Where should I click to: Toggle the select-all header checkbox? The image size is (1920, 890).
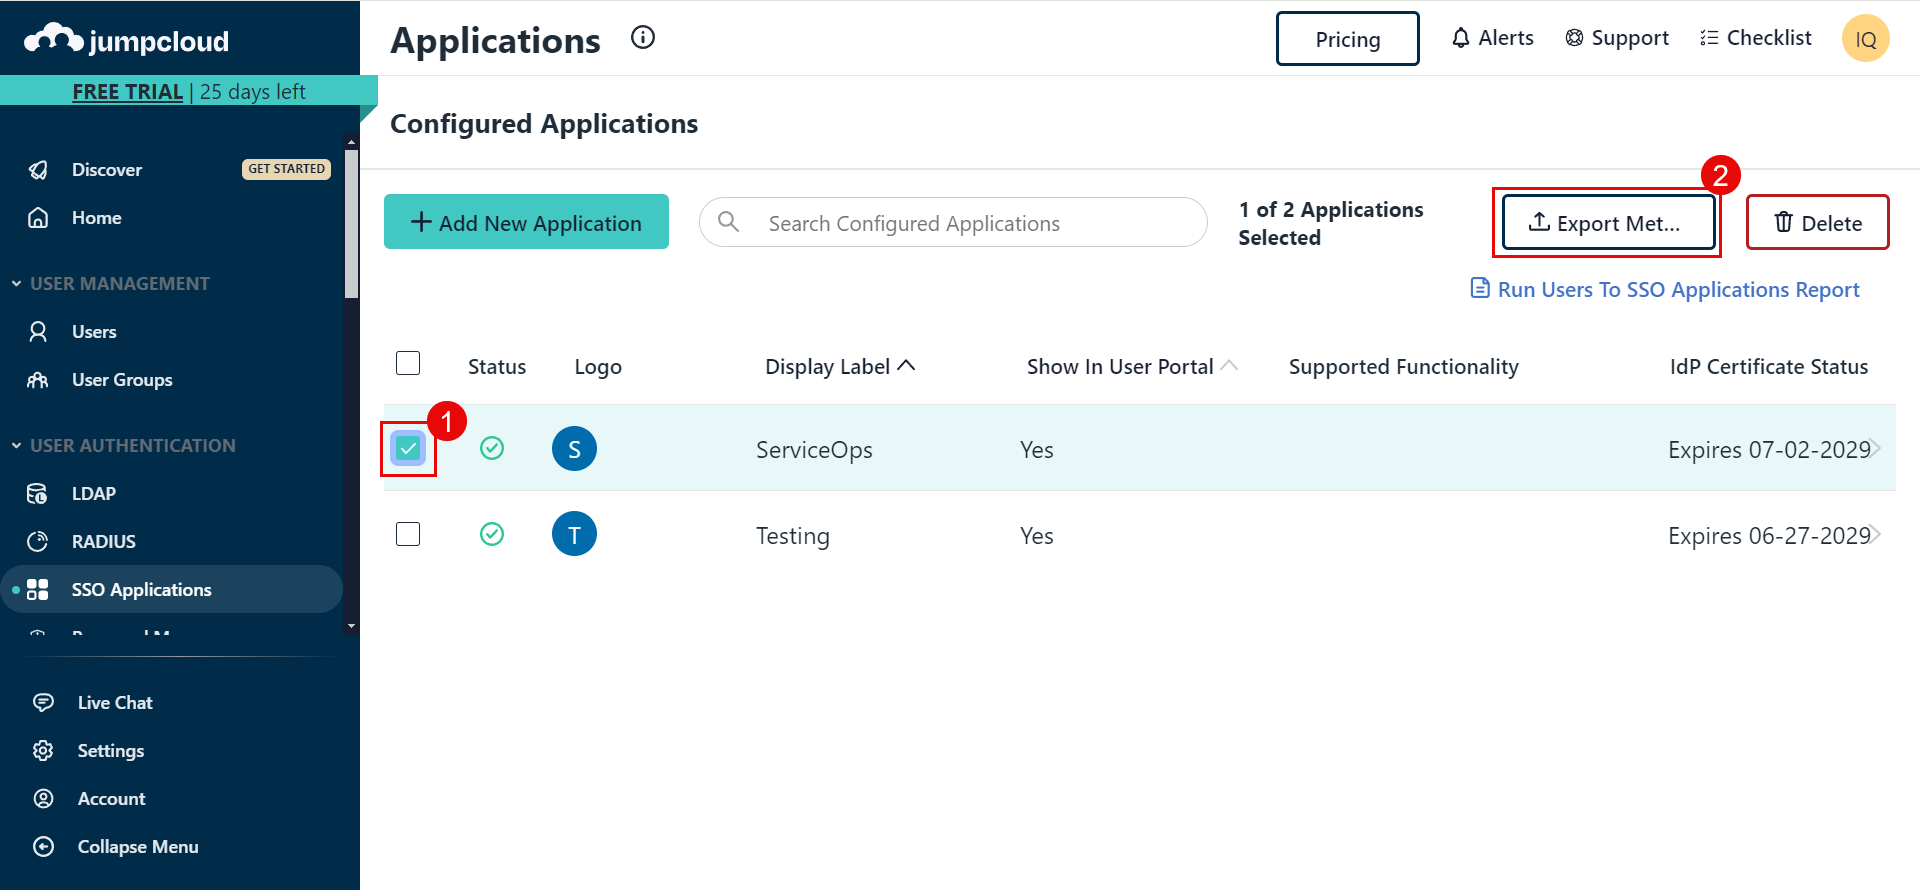408,363
